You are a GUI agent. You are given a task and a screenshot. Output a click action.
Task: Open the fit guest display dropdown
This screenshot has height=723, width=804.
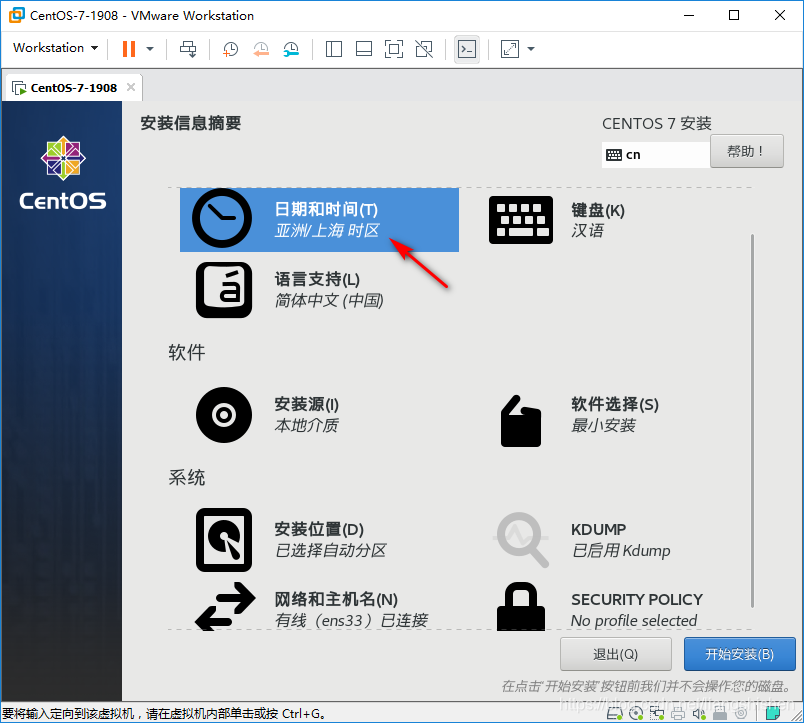(x=529, y=49)
